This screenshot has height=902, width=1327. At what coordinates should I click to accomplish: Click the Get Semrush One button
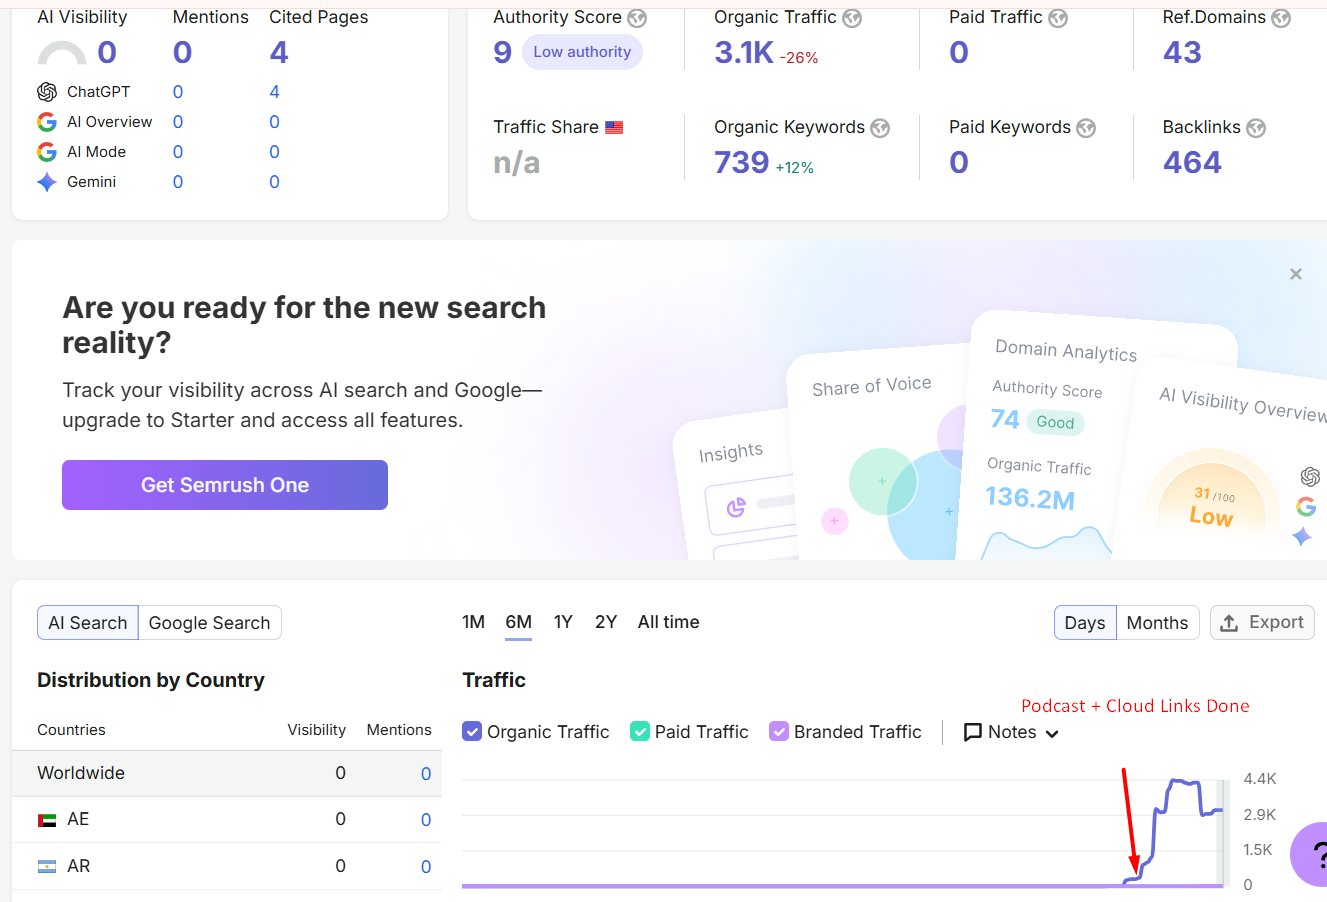click(225, 485)
